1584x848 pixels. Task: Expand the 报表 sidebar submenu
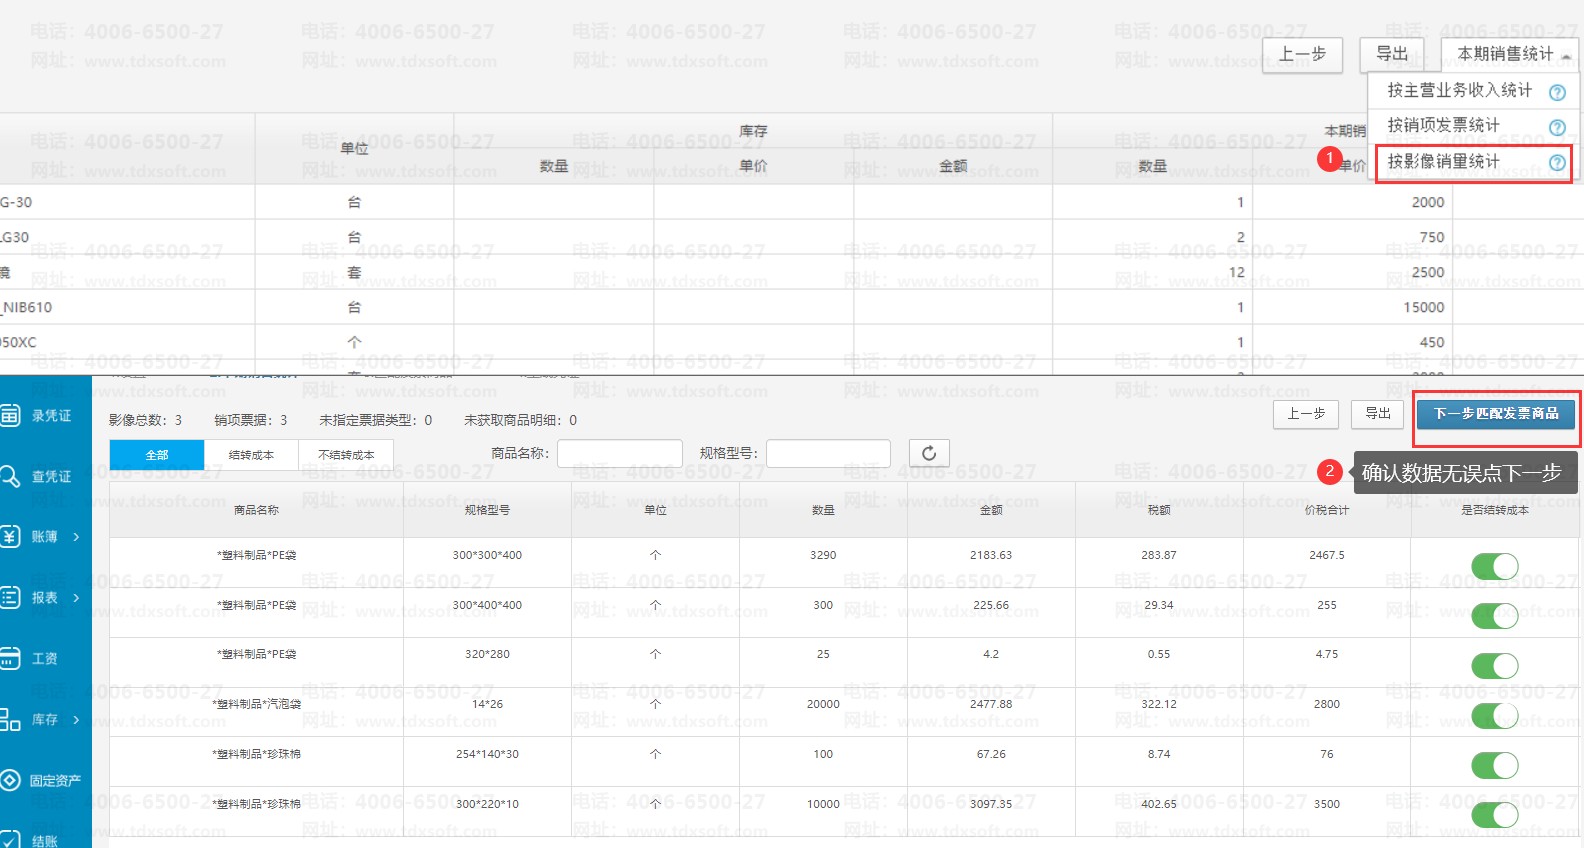pyautogui.click(x=76, y=598)
